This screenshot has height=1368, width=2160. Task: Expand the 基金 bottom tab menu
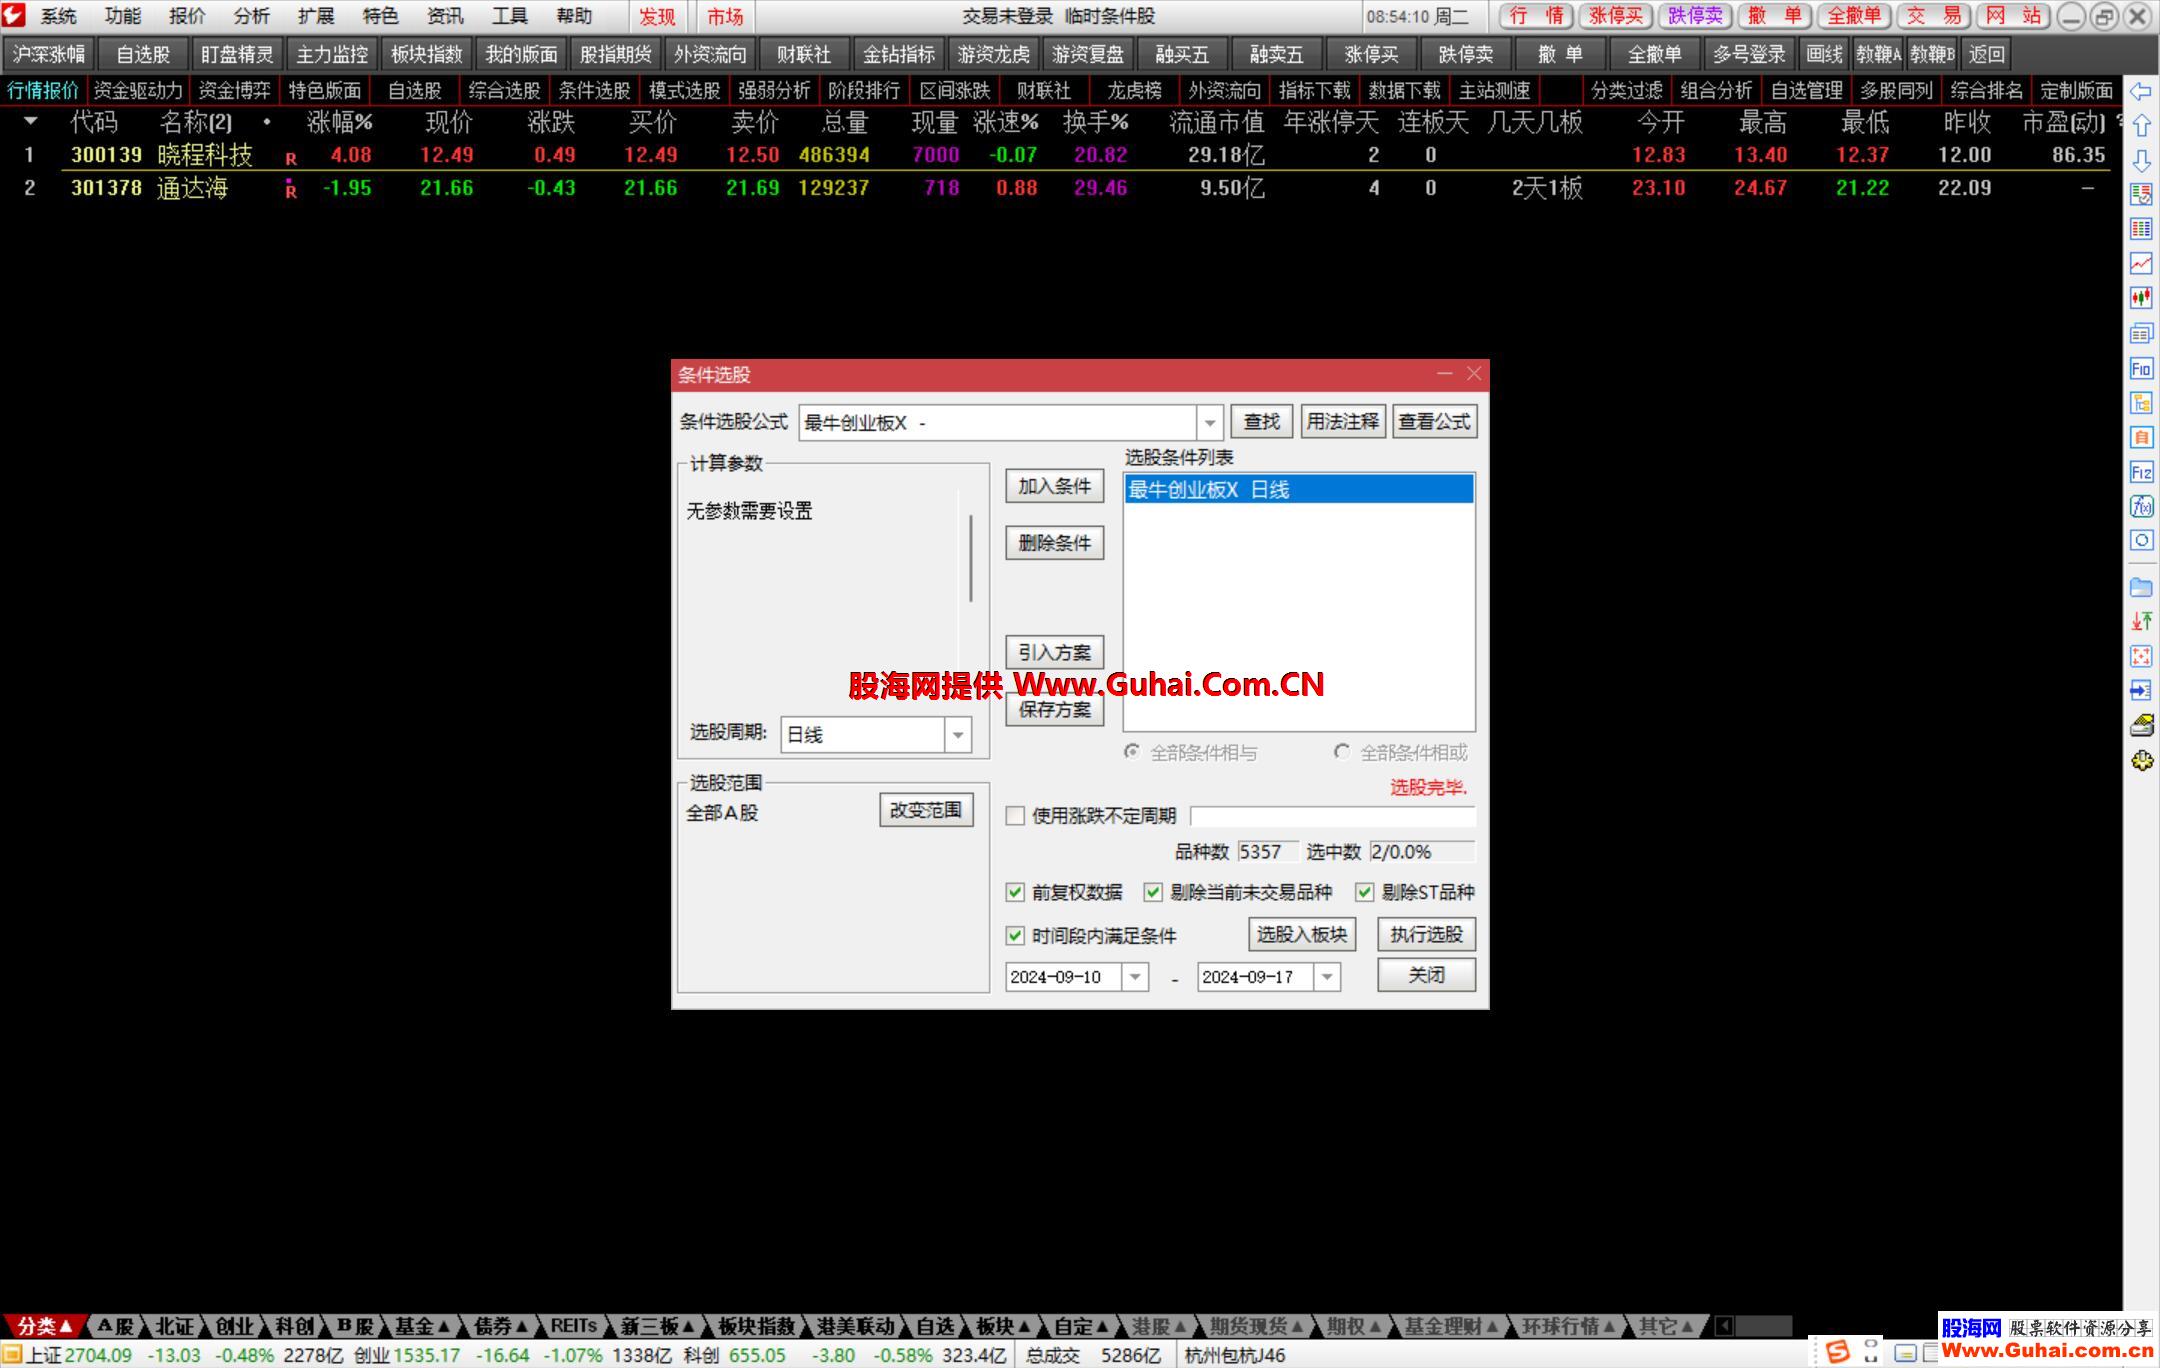(421, 1326)
